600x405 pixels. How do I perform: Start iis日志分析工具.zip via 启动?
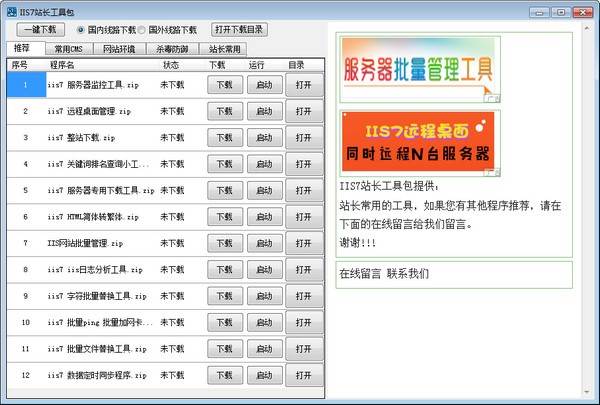pos(264,269)
